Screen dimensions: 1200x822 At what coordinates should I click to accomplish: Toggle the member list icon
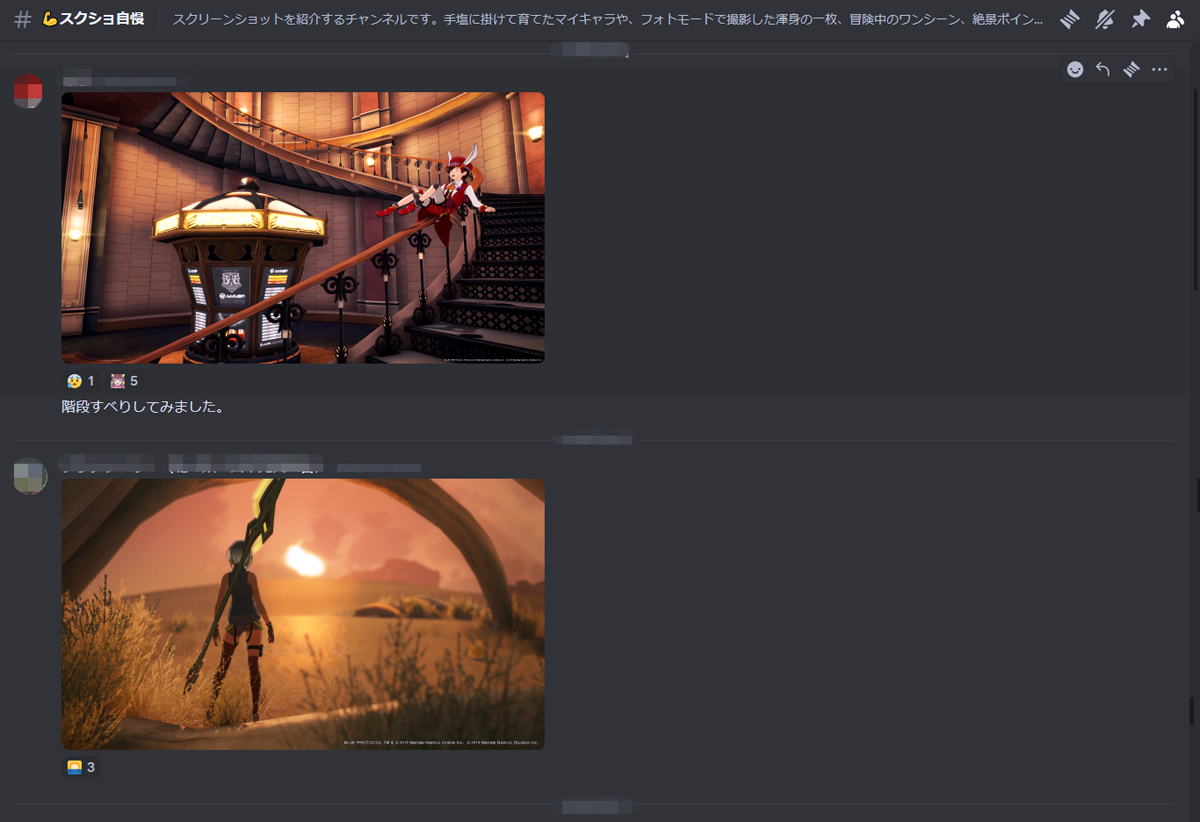(x=1175, y=19)
